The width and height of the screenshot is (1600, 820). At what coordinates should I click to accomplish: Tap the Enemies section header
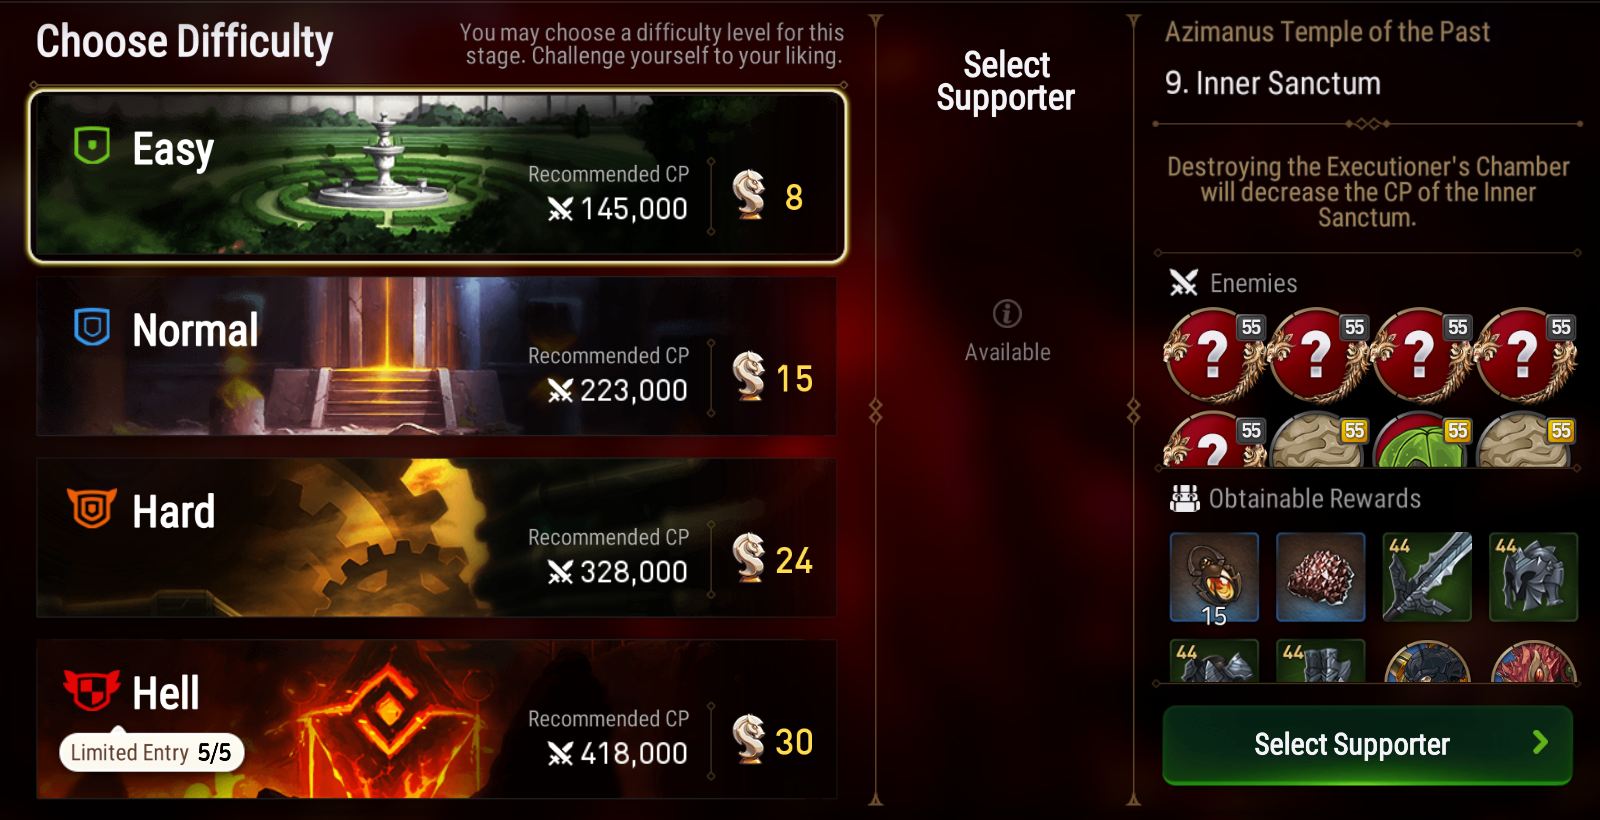tap(1233, 283)
